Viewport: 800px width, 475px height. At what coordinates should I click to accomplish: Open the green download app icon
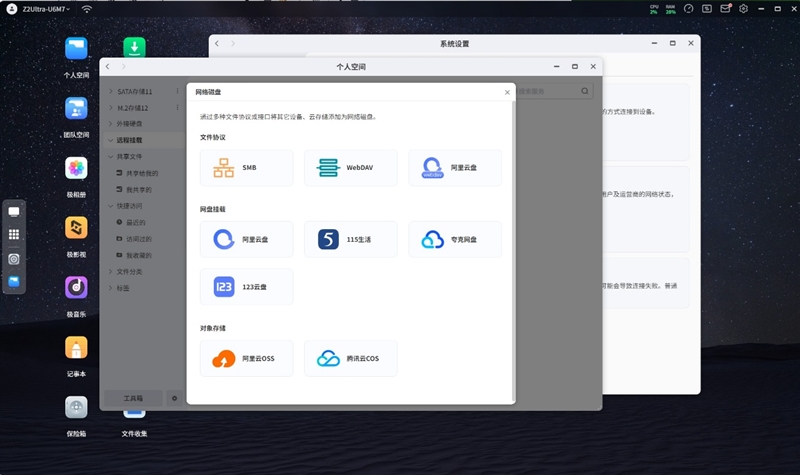pyautogui.click(x=134, y=47)
